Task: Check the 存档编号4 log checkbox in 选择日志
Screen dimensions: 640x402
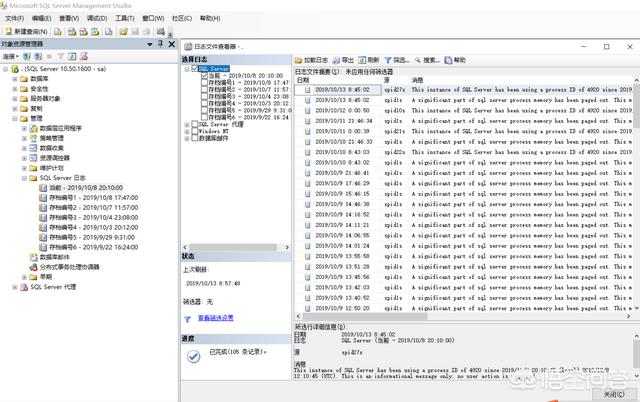Action: [204, 103]
